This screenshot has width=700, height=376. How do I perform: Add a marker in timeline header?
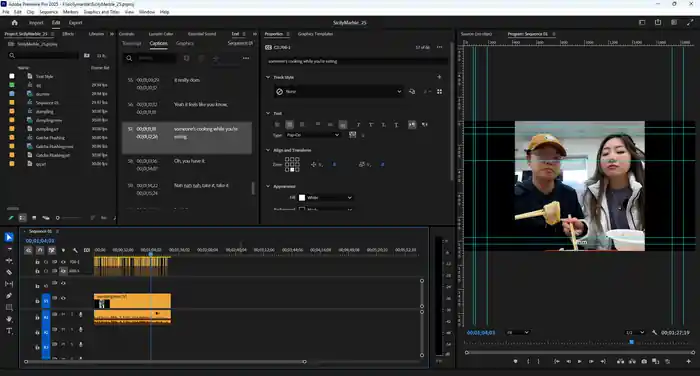(x=63, y=250)
